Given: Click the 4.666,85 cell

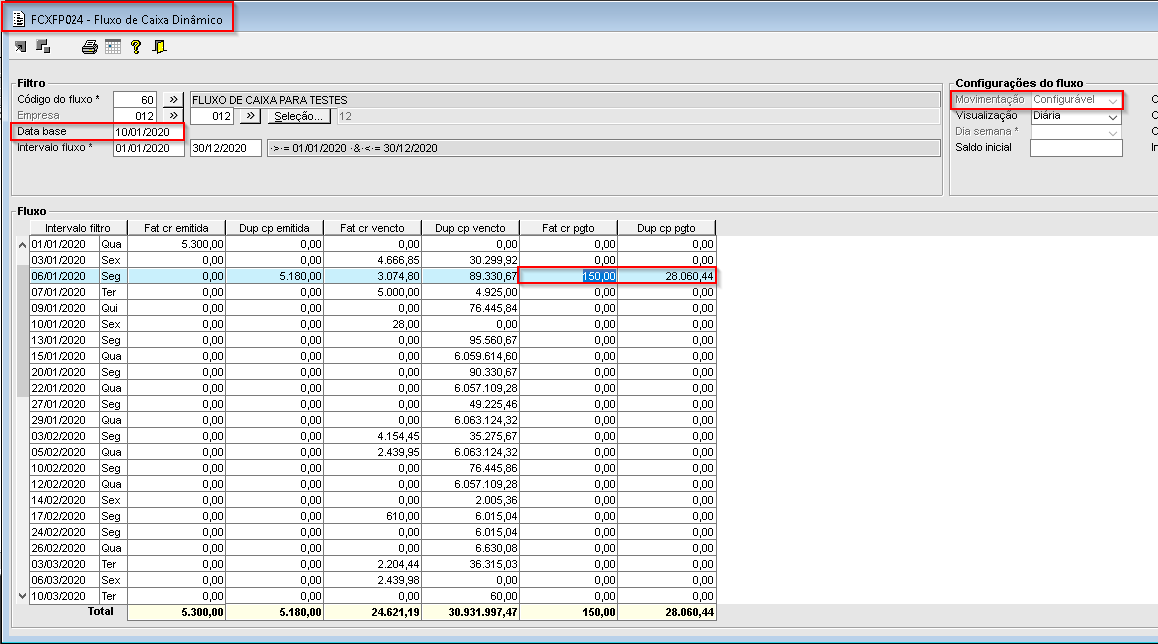Looking at the screenshot, I should point(373,260).
